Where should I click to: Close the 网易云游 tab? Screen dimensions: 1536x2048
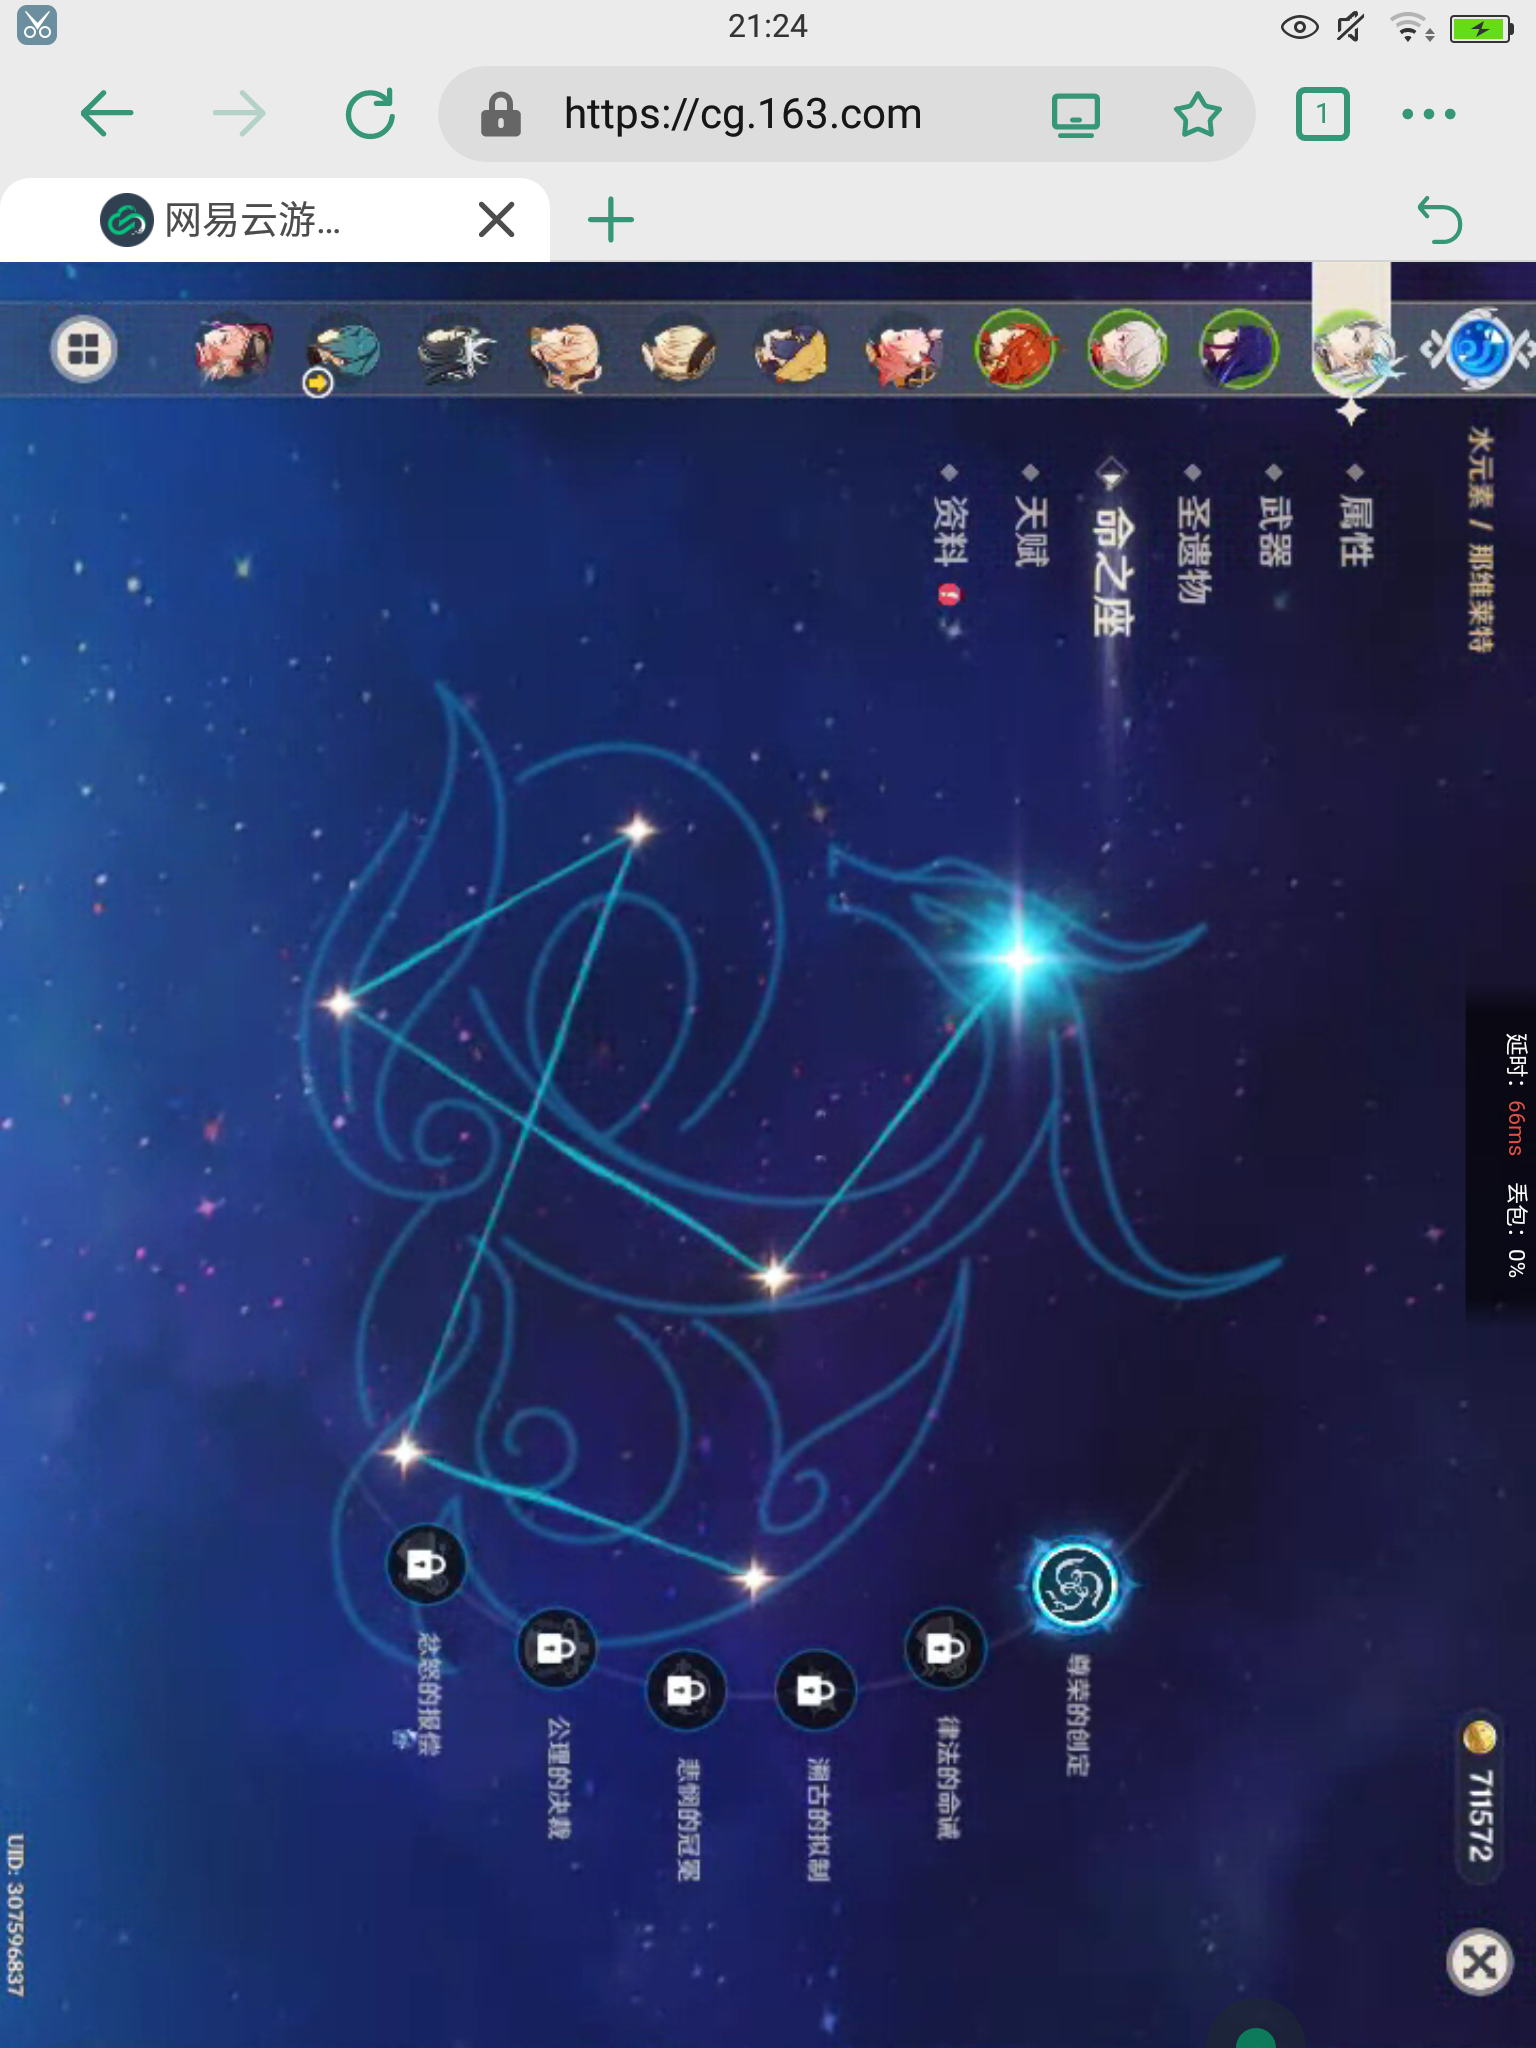tap(496, 220)
